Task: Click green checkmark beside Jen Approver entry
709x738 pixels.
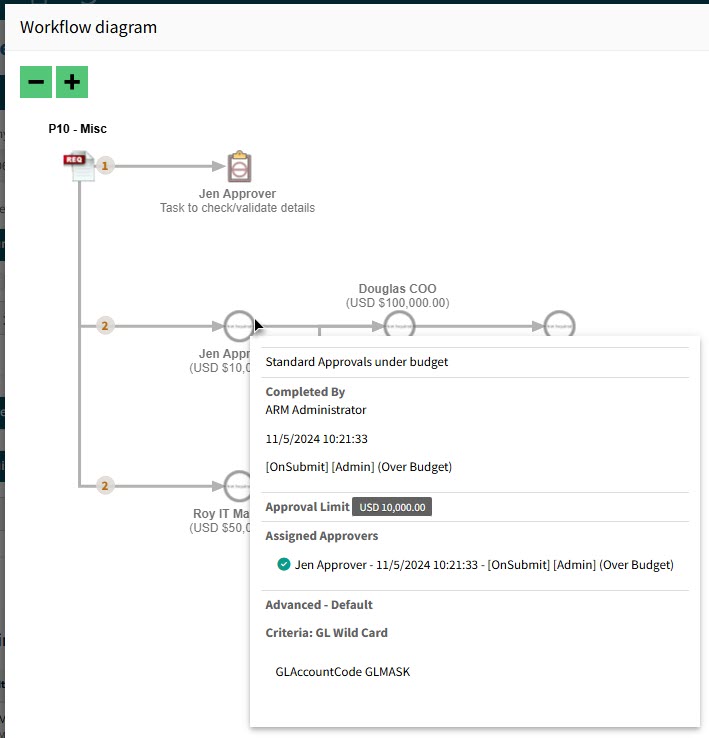Action: click(284, 565)
